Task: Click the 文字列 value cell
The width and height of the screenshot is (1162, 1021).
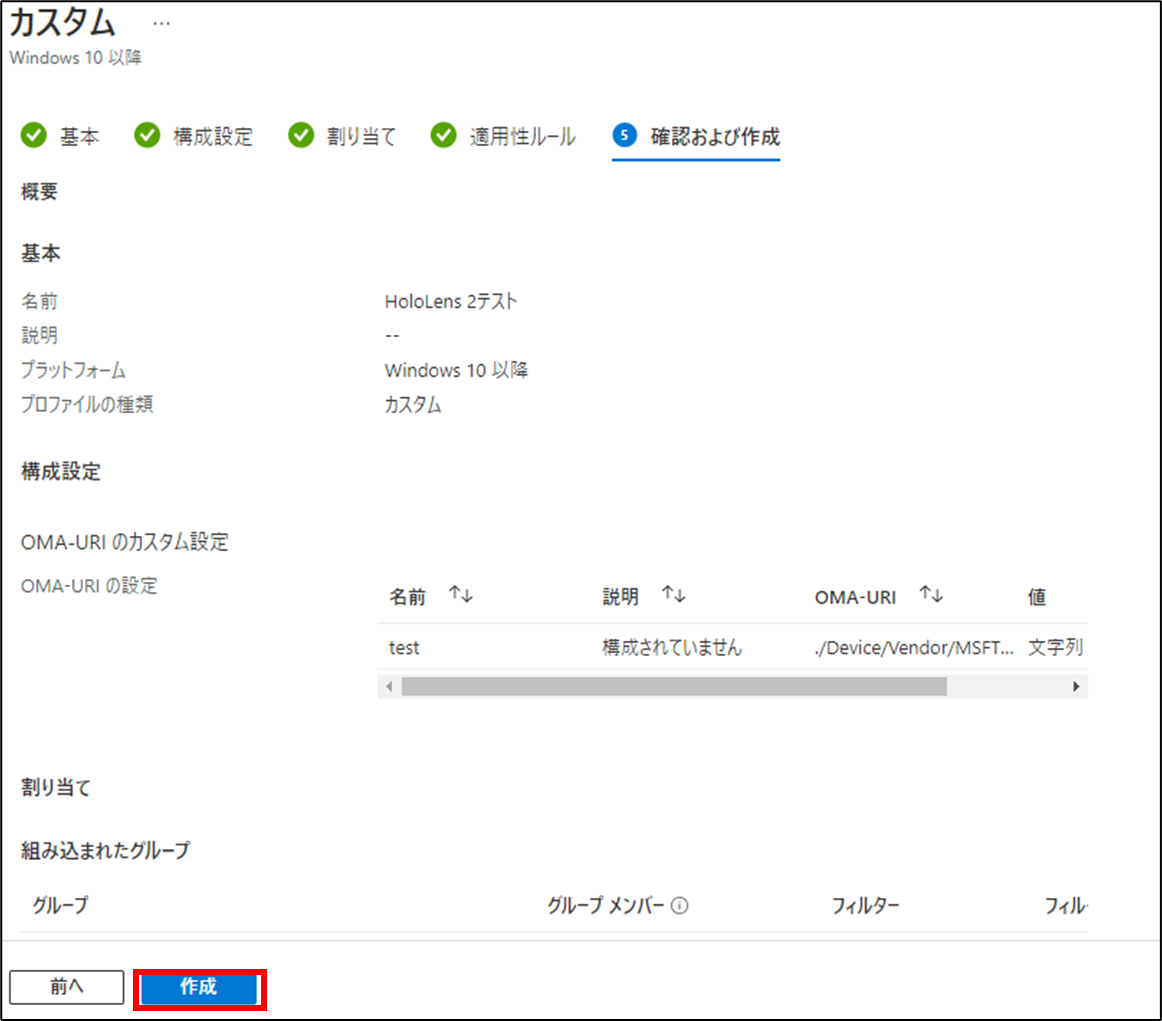Action: point(1055,648)
